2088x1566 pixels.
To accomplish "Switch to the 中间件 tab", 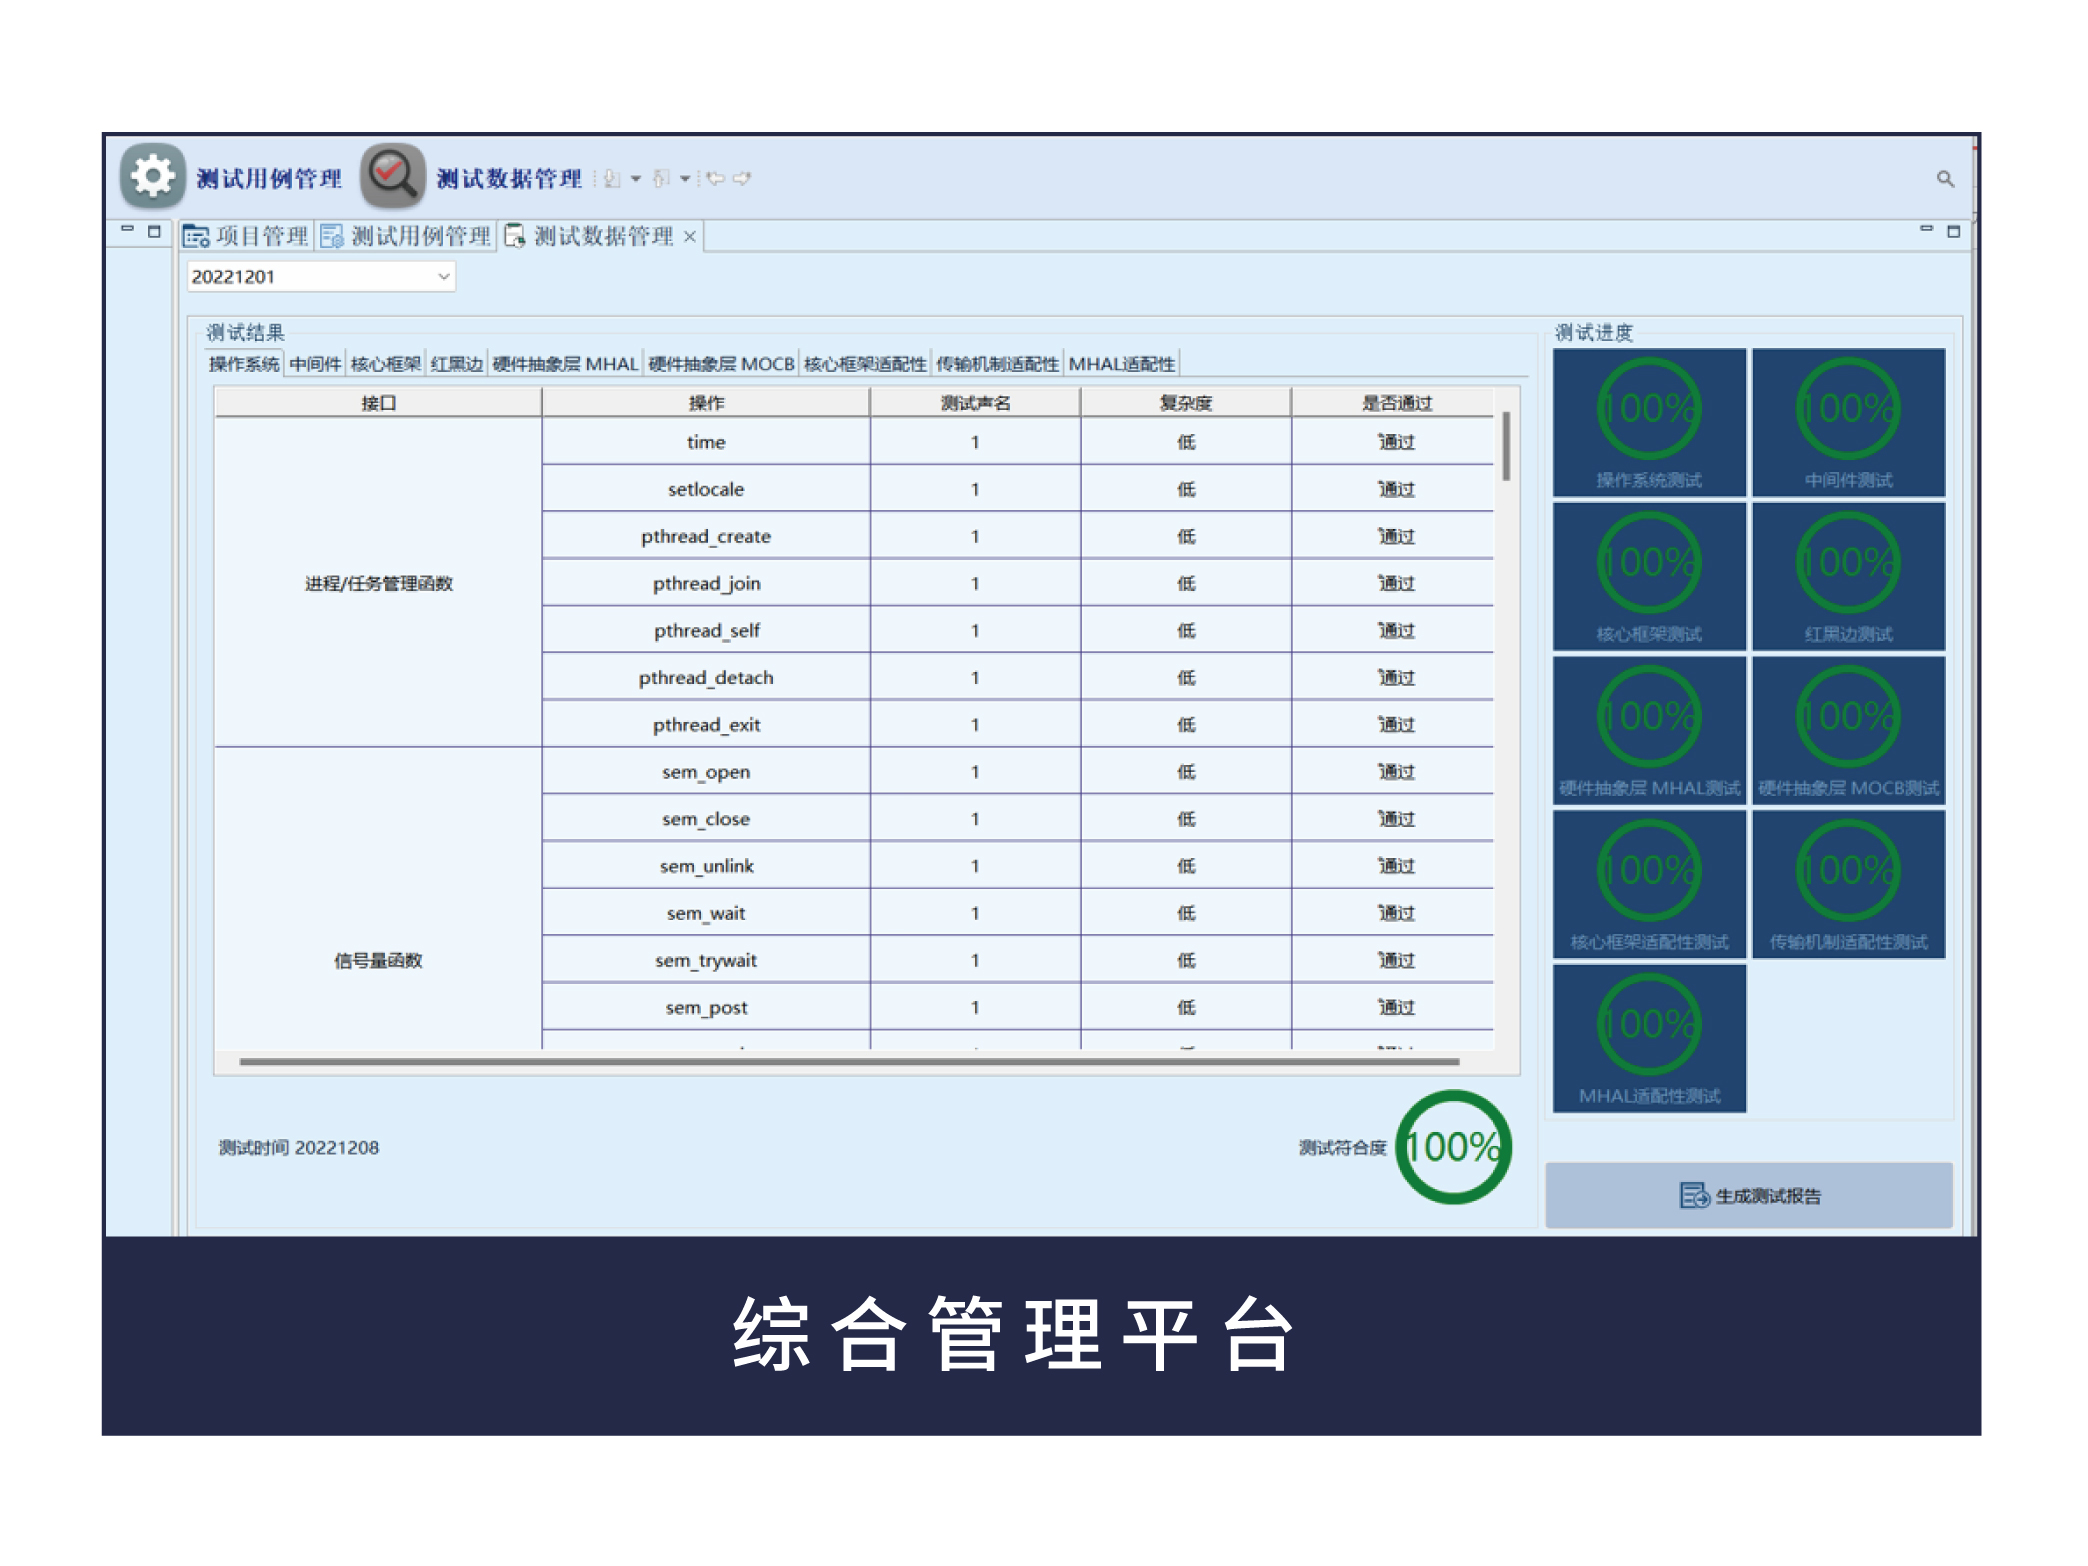I will coord(315,363).
